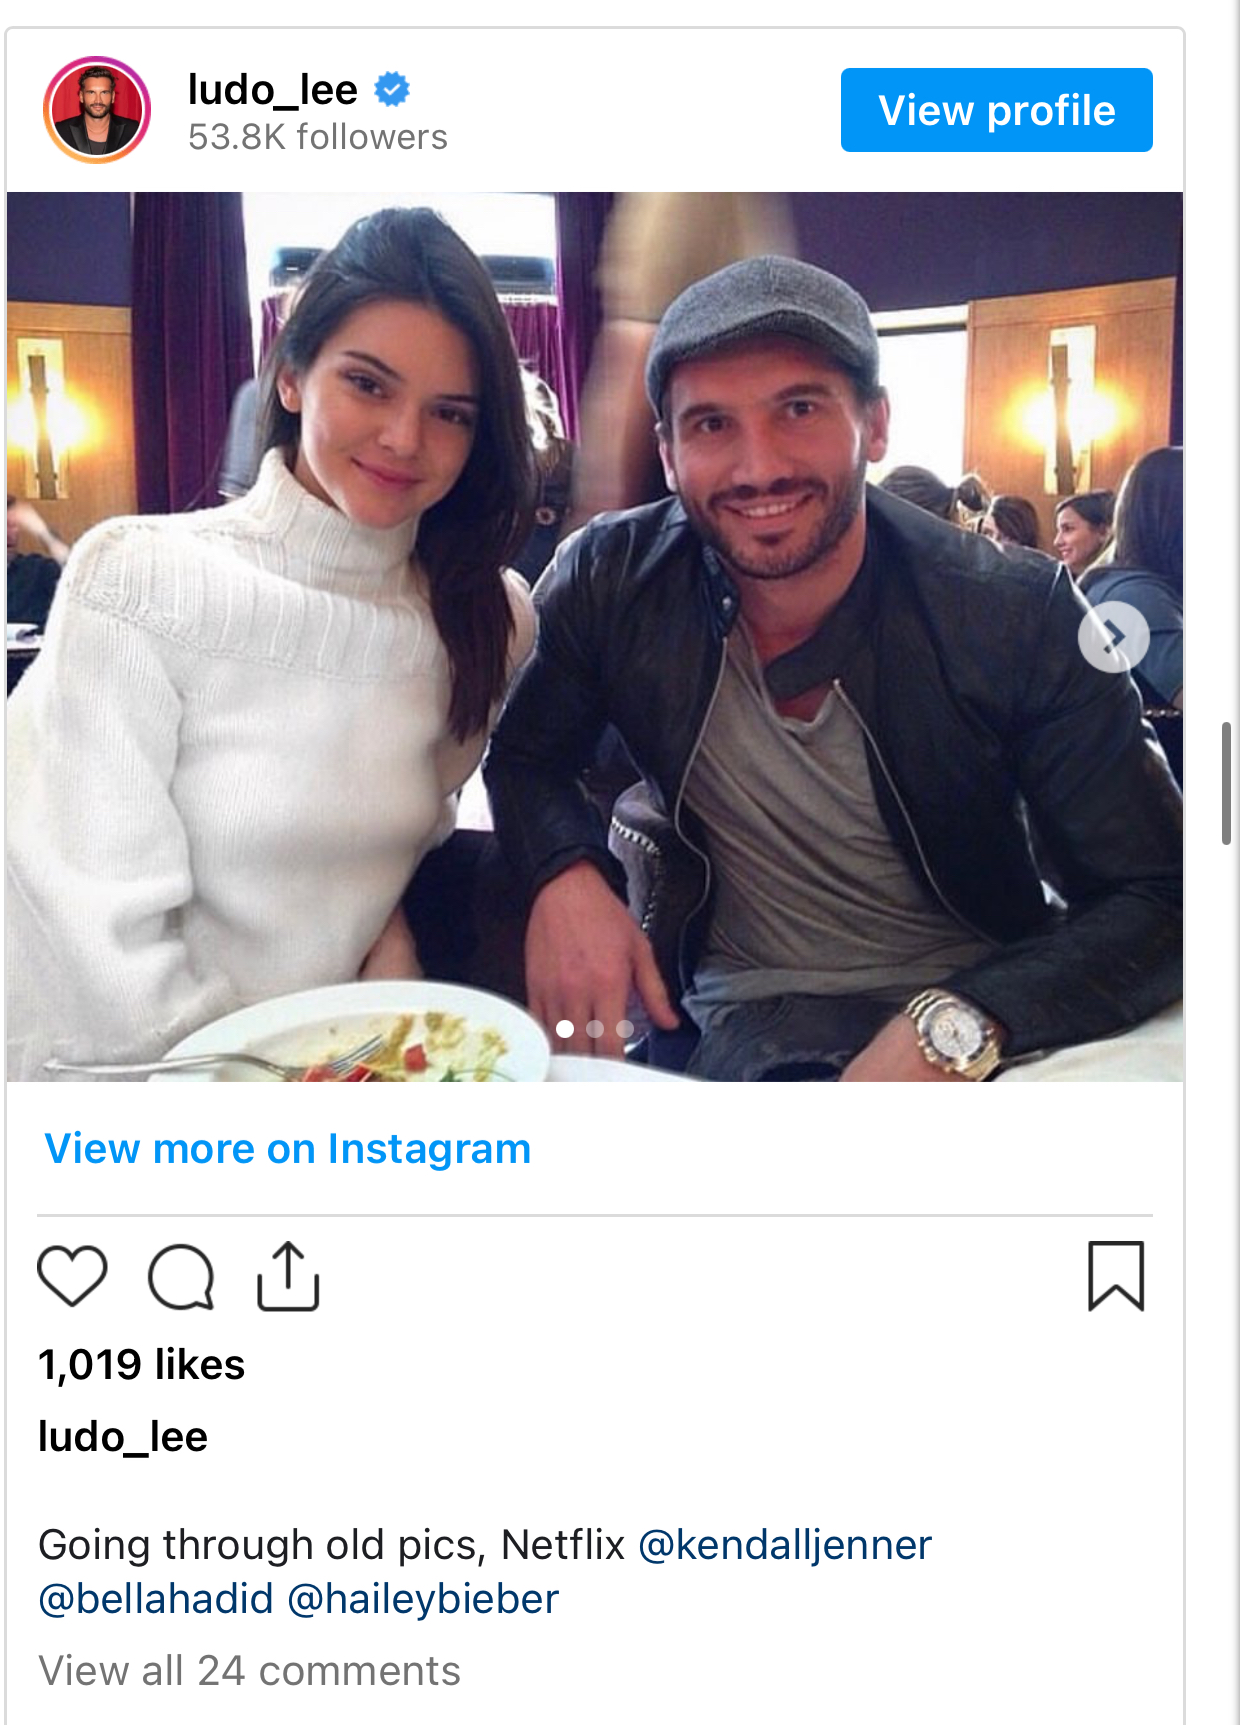This screenshot has width=1240, height=1725.
Task: Expand View all 24 comments
Action: [x=249, y=1671]
